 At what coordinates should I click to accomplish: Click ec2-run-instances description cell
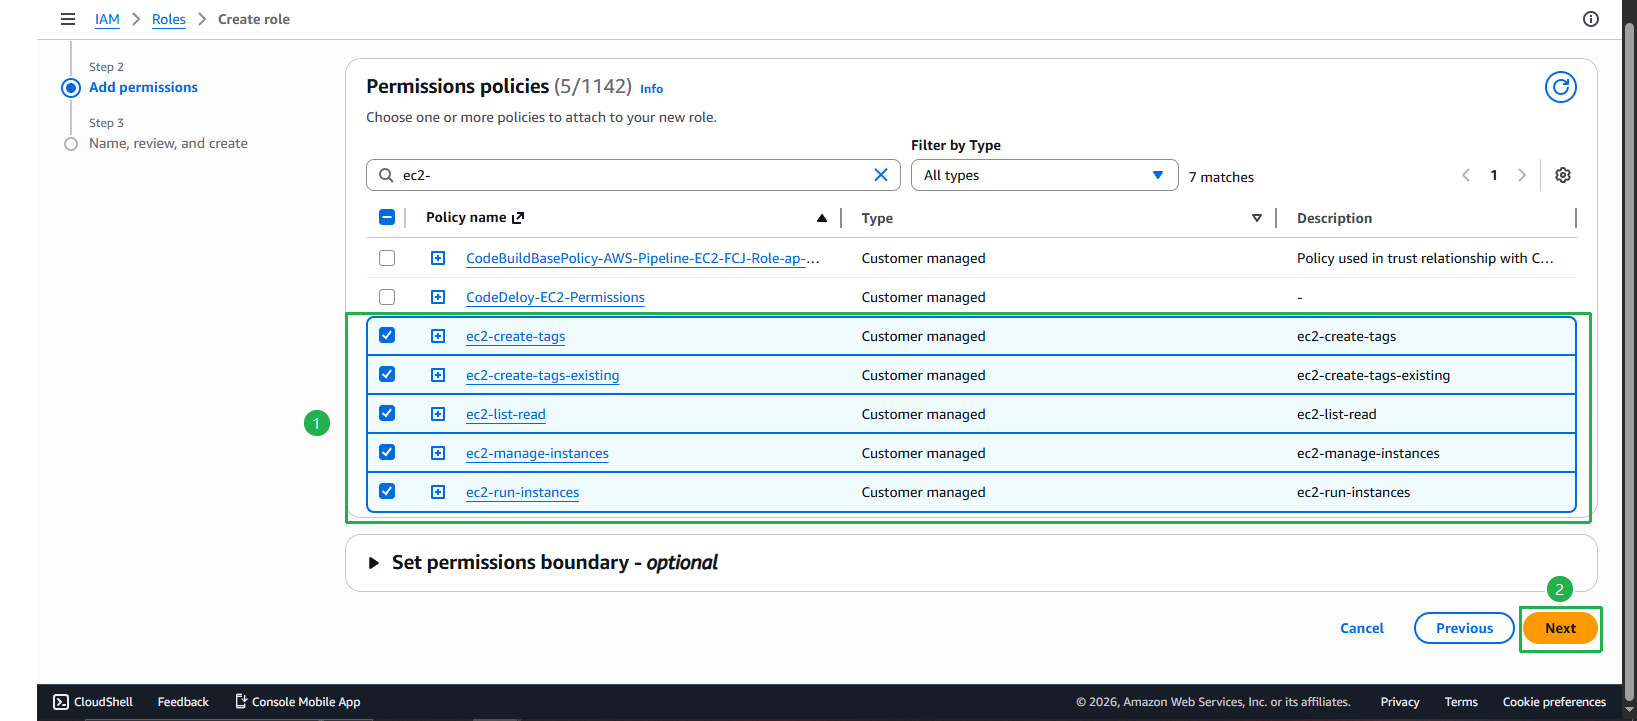tap(1353, 492)
